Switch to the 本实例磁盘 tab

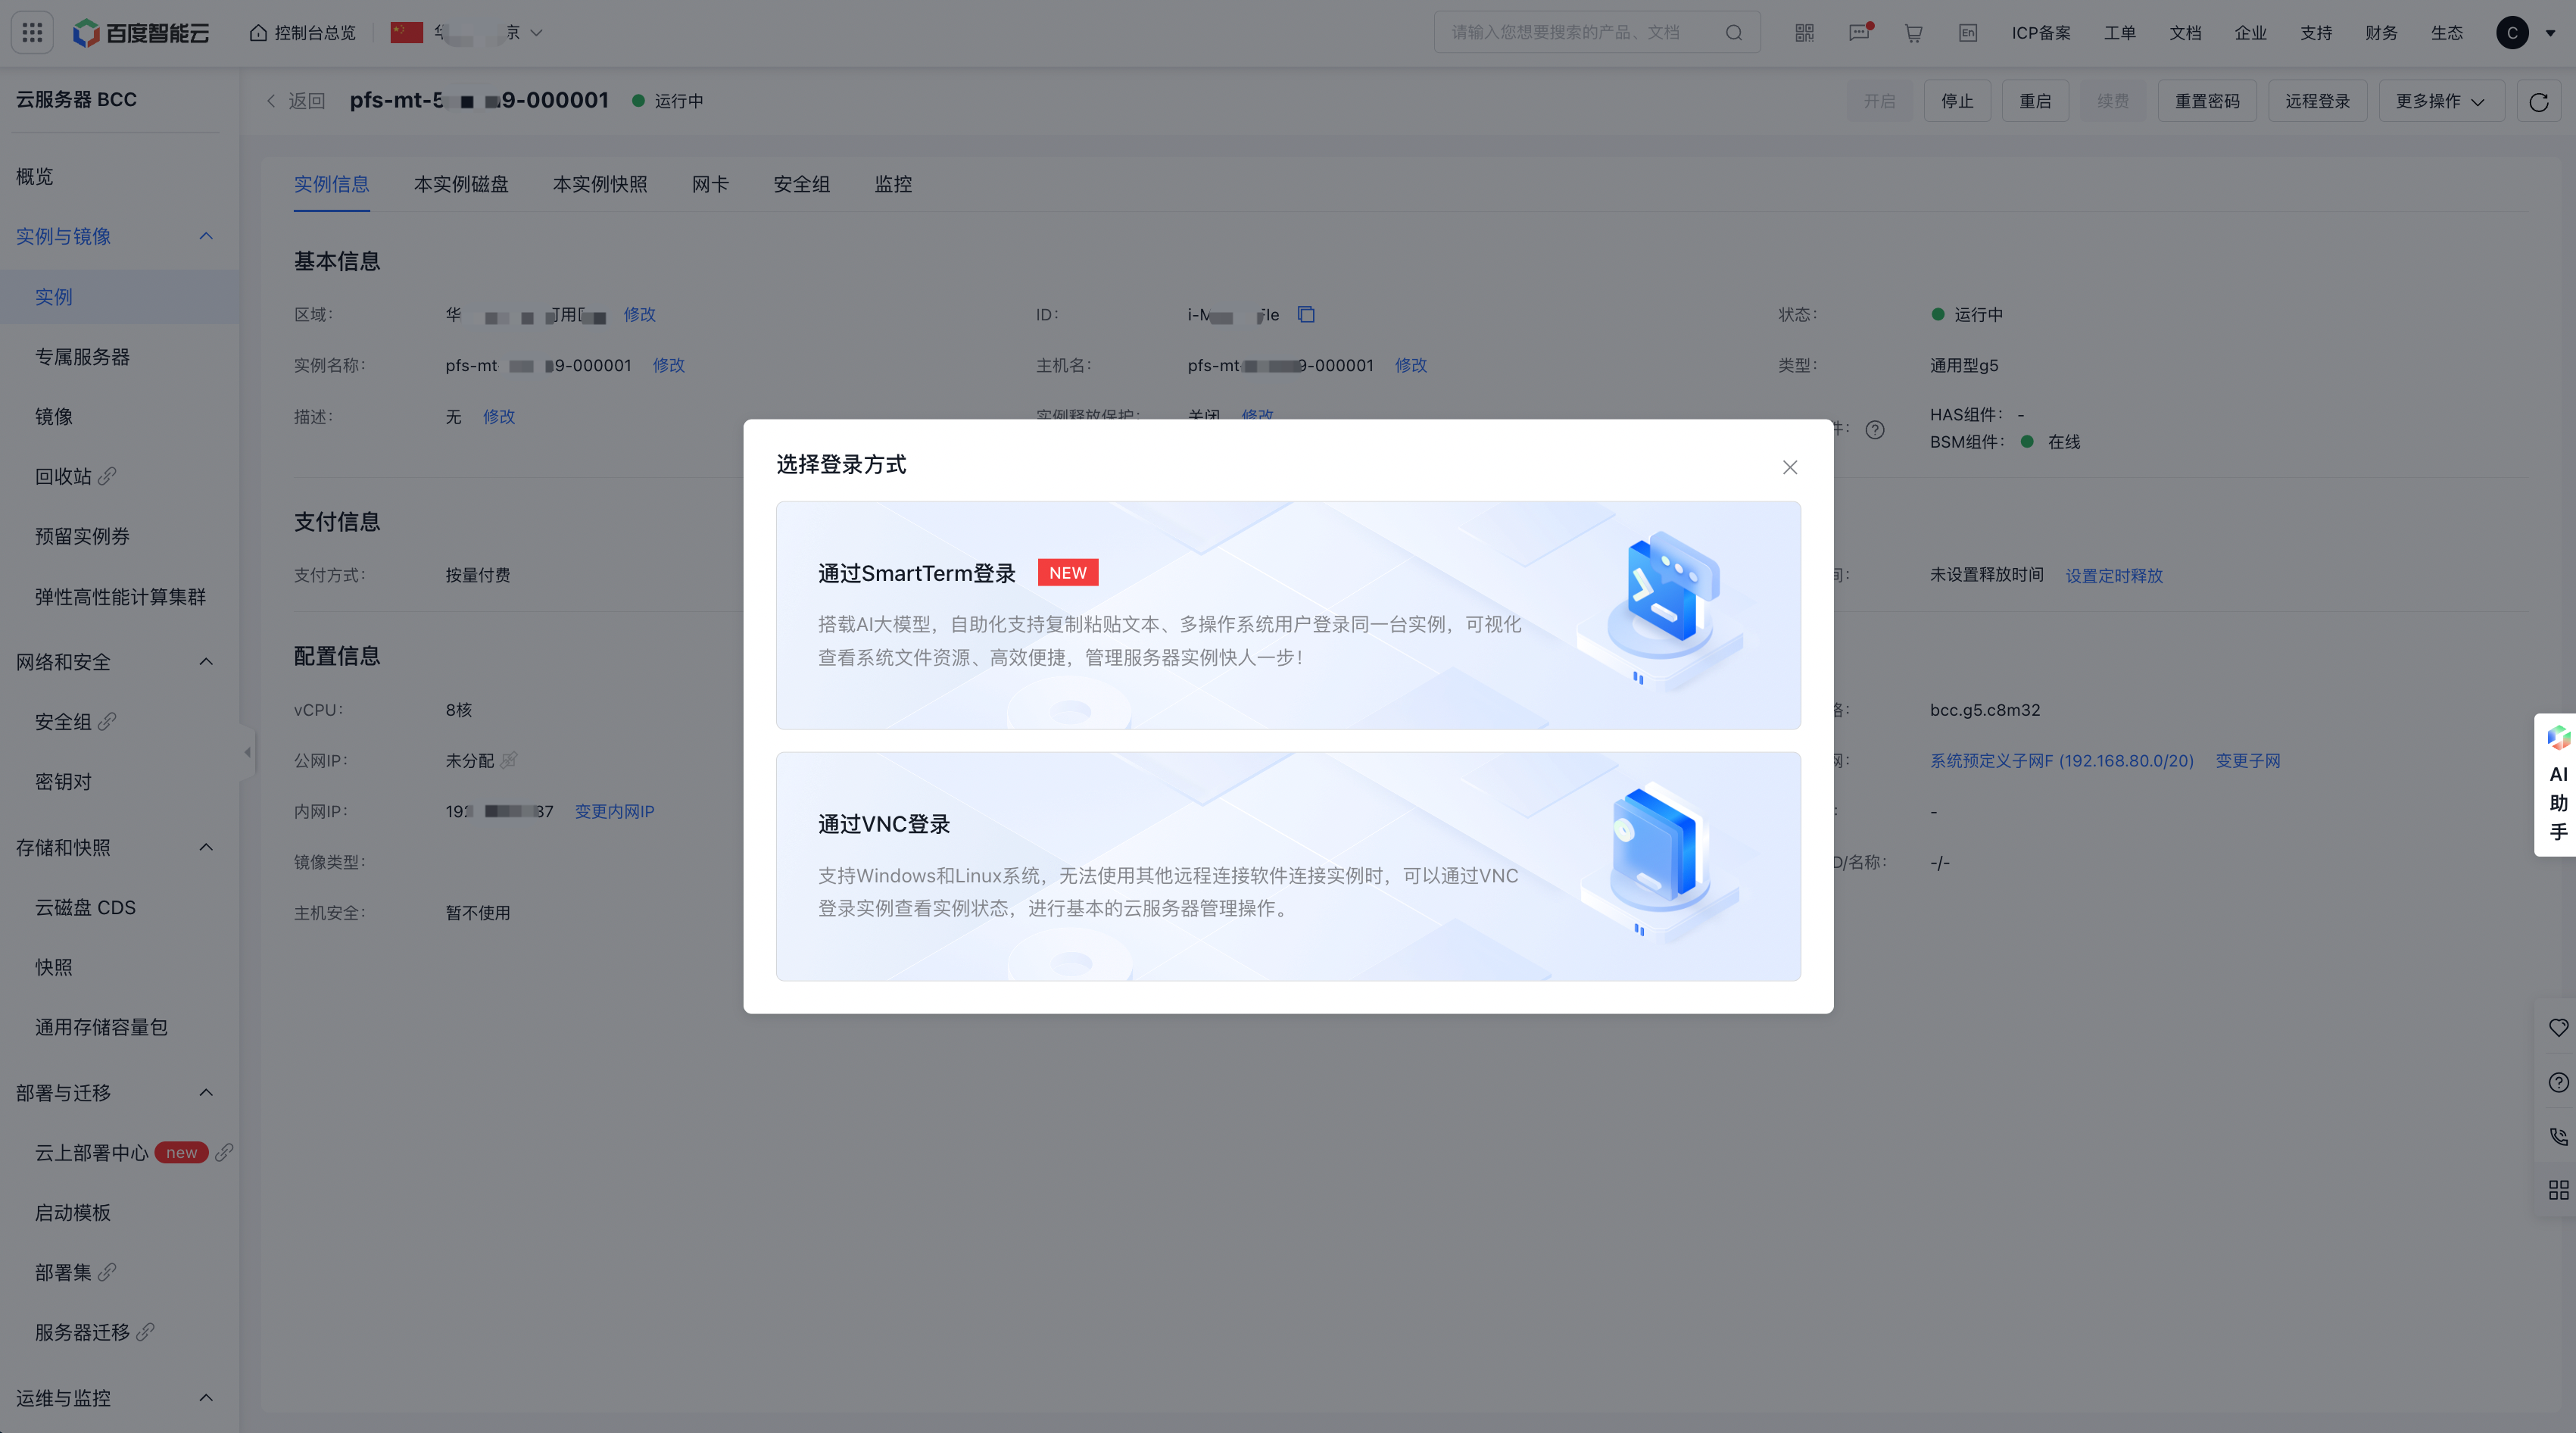click(461, 184)
